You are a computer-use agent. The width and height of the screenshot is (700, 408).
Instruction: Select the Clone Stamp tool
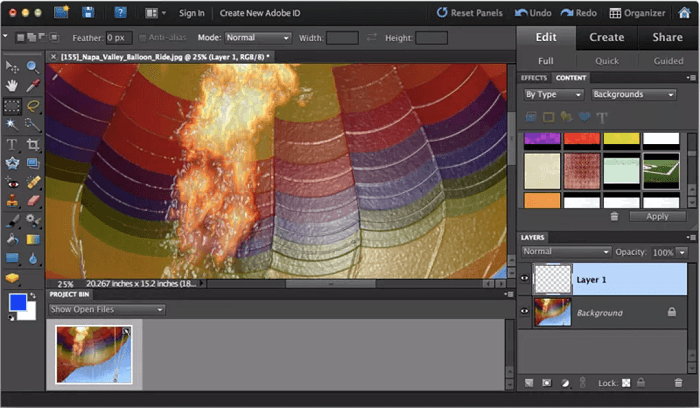point(12,201)
